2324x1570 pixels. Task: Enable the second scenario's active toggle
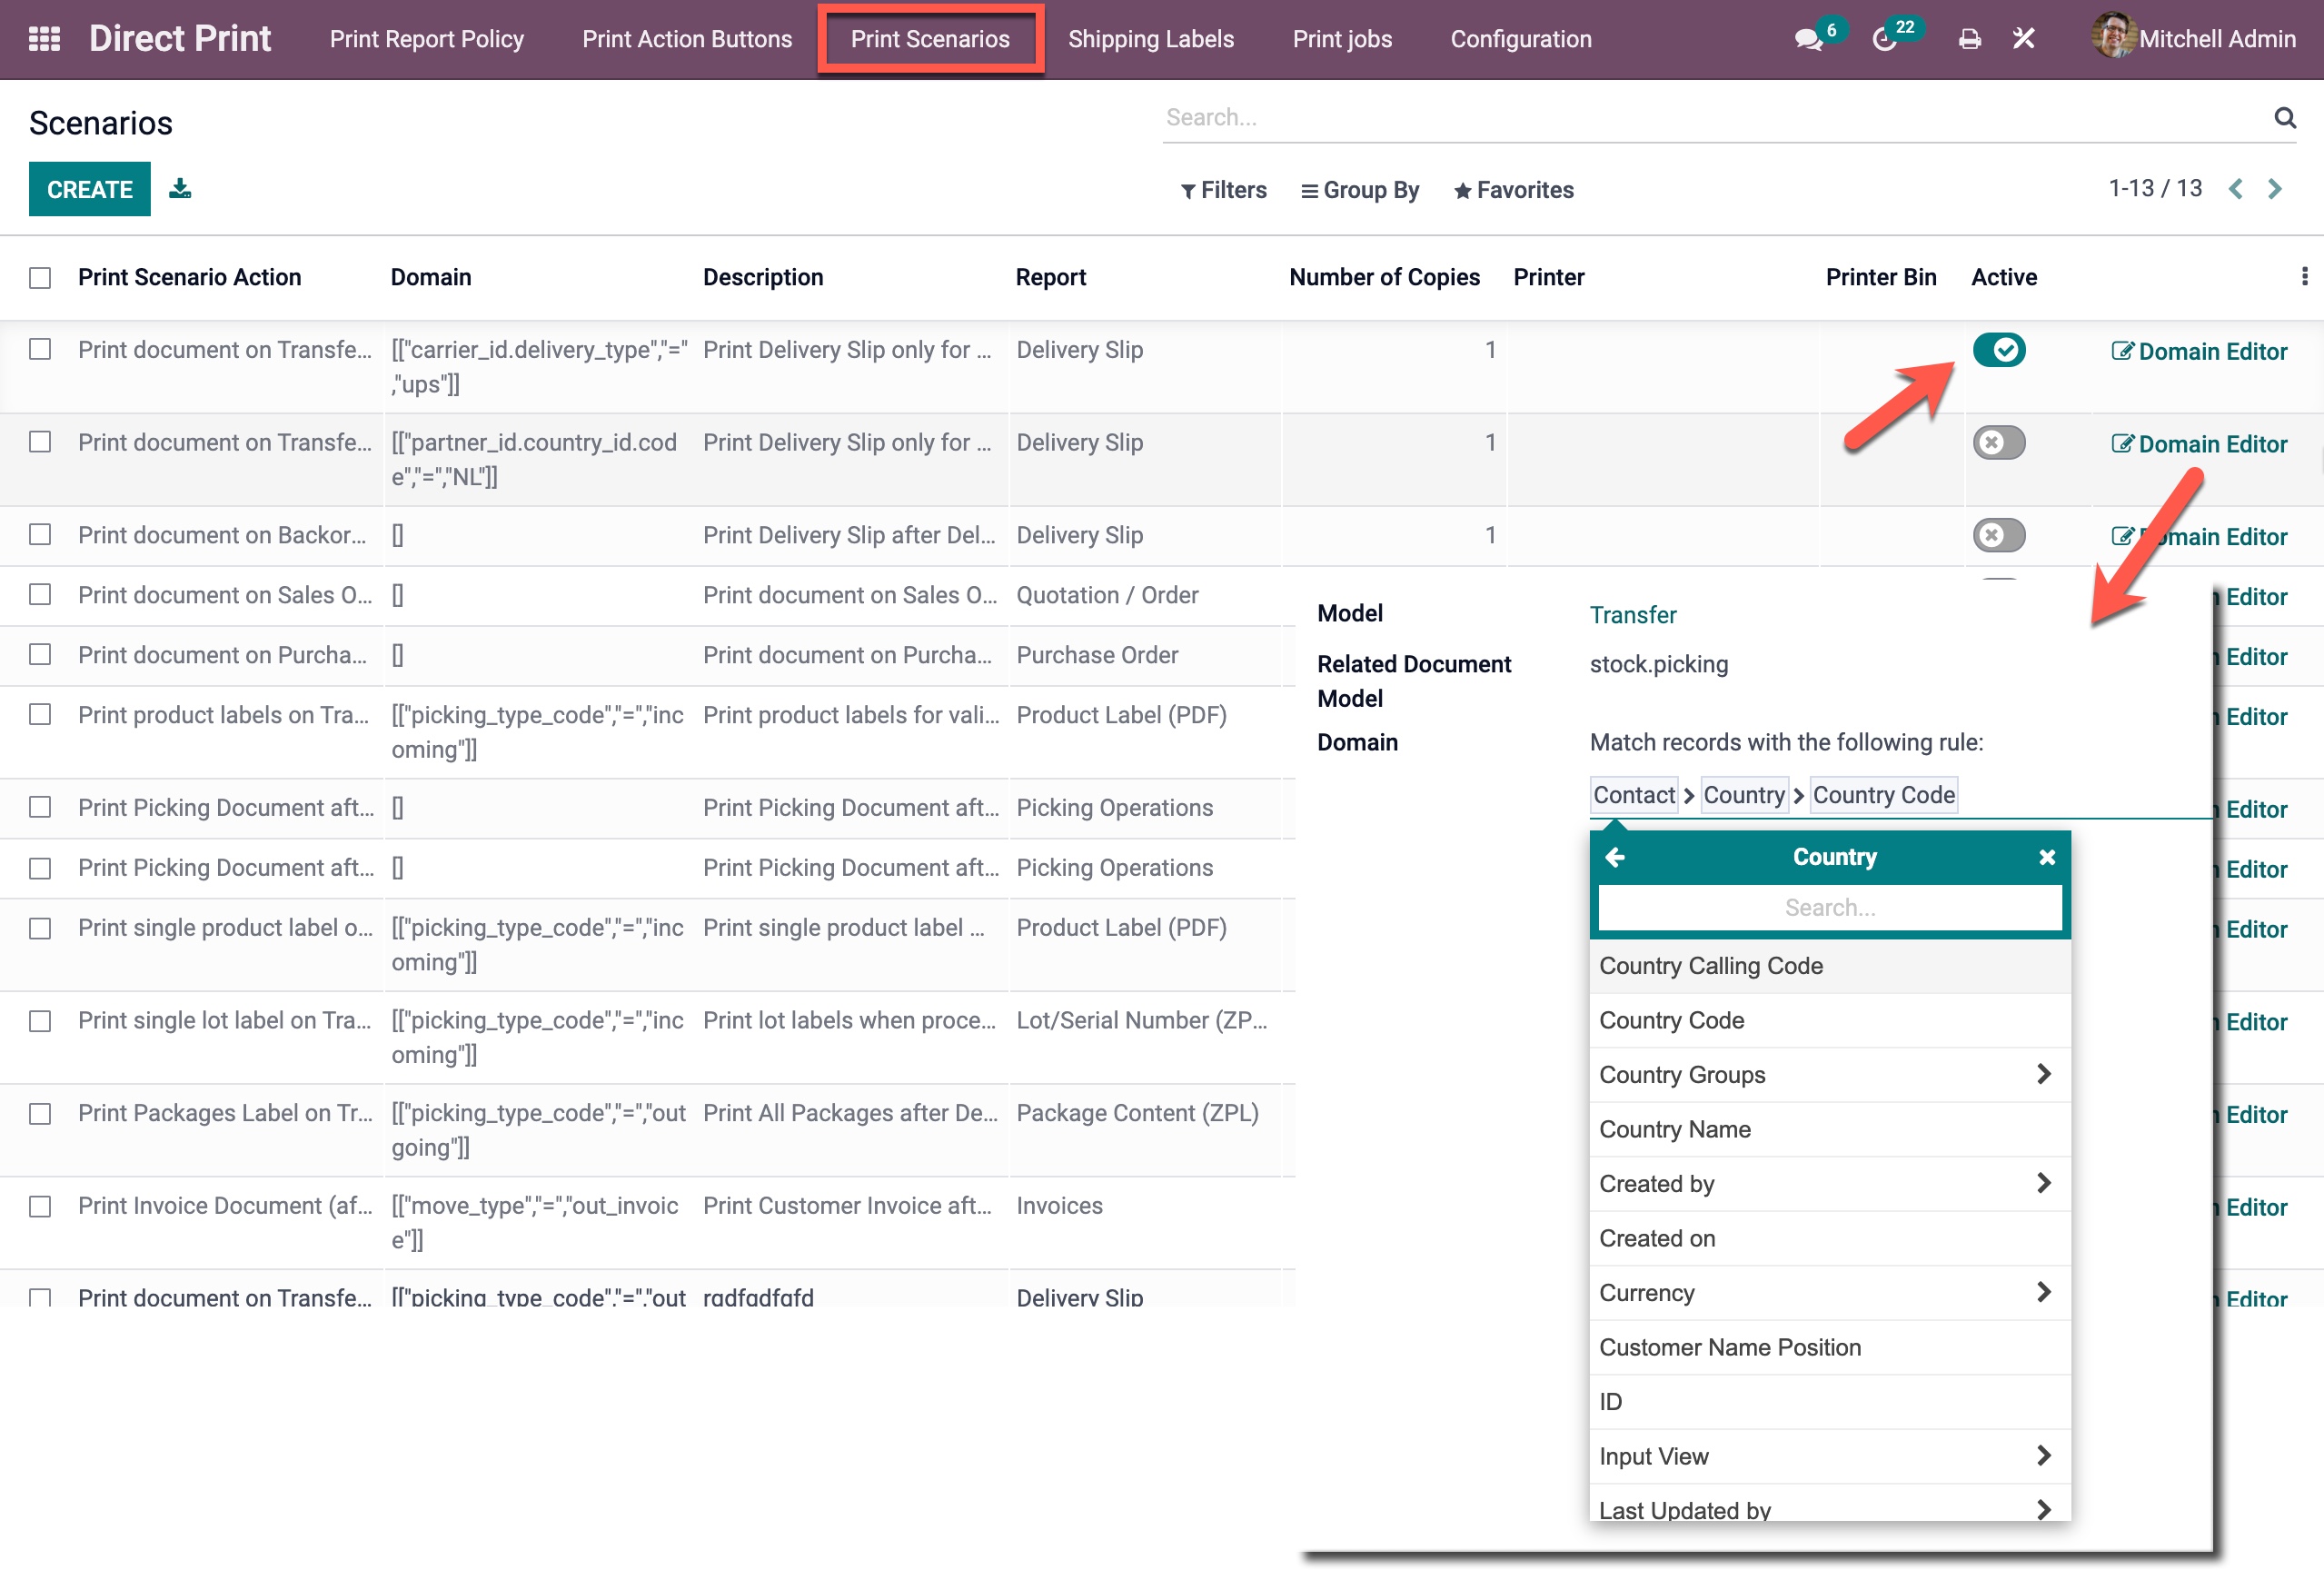point(1998,442)
